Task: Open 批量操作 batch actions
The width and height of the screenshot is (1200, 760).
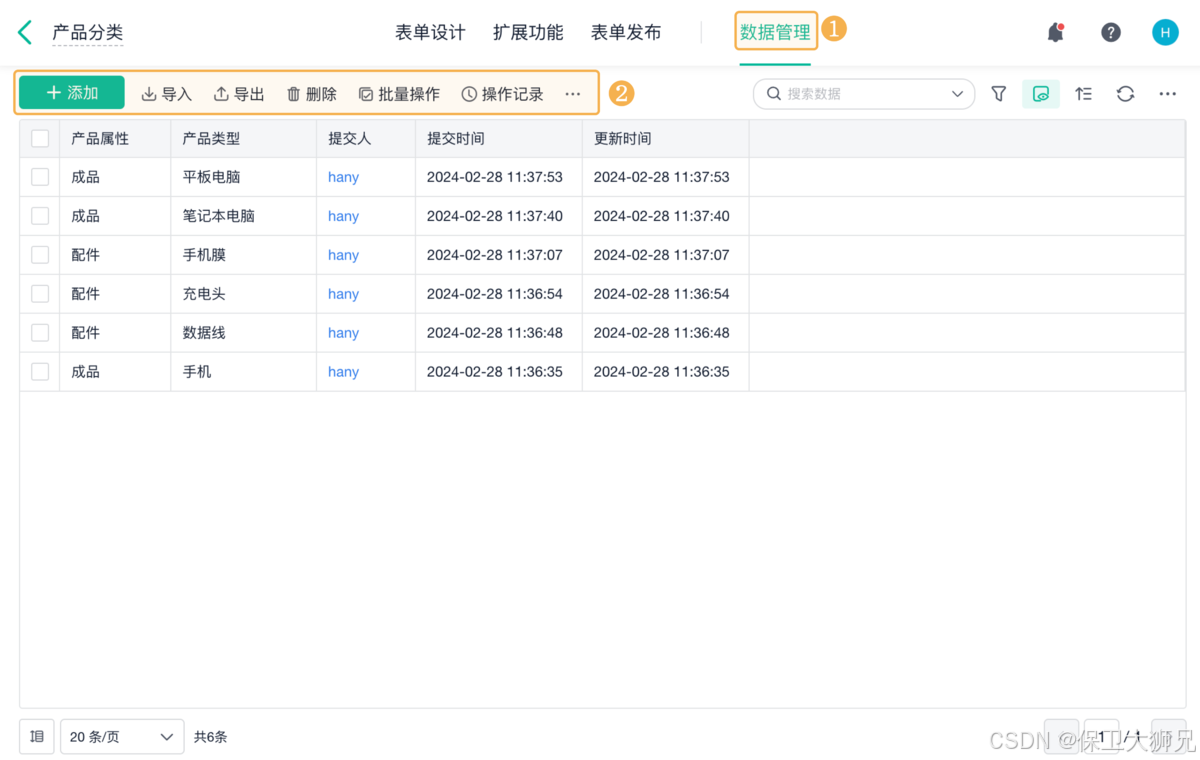Action: (x=399, y=94)
